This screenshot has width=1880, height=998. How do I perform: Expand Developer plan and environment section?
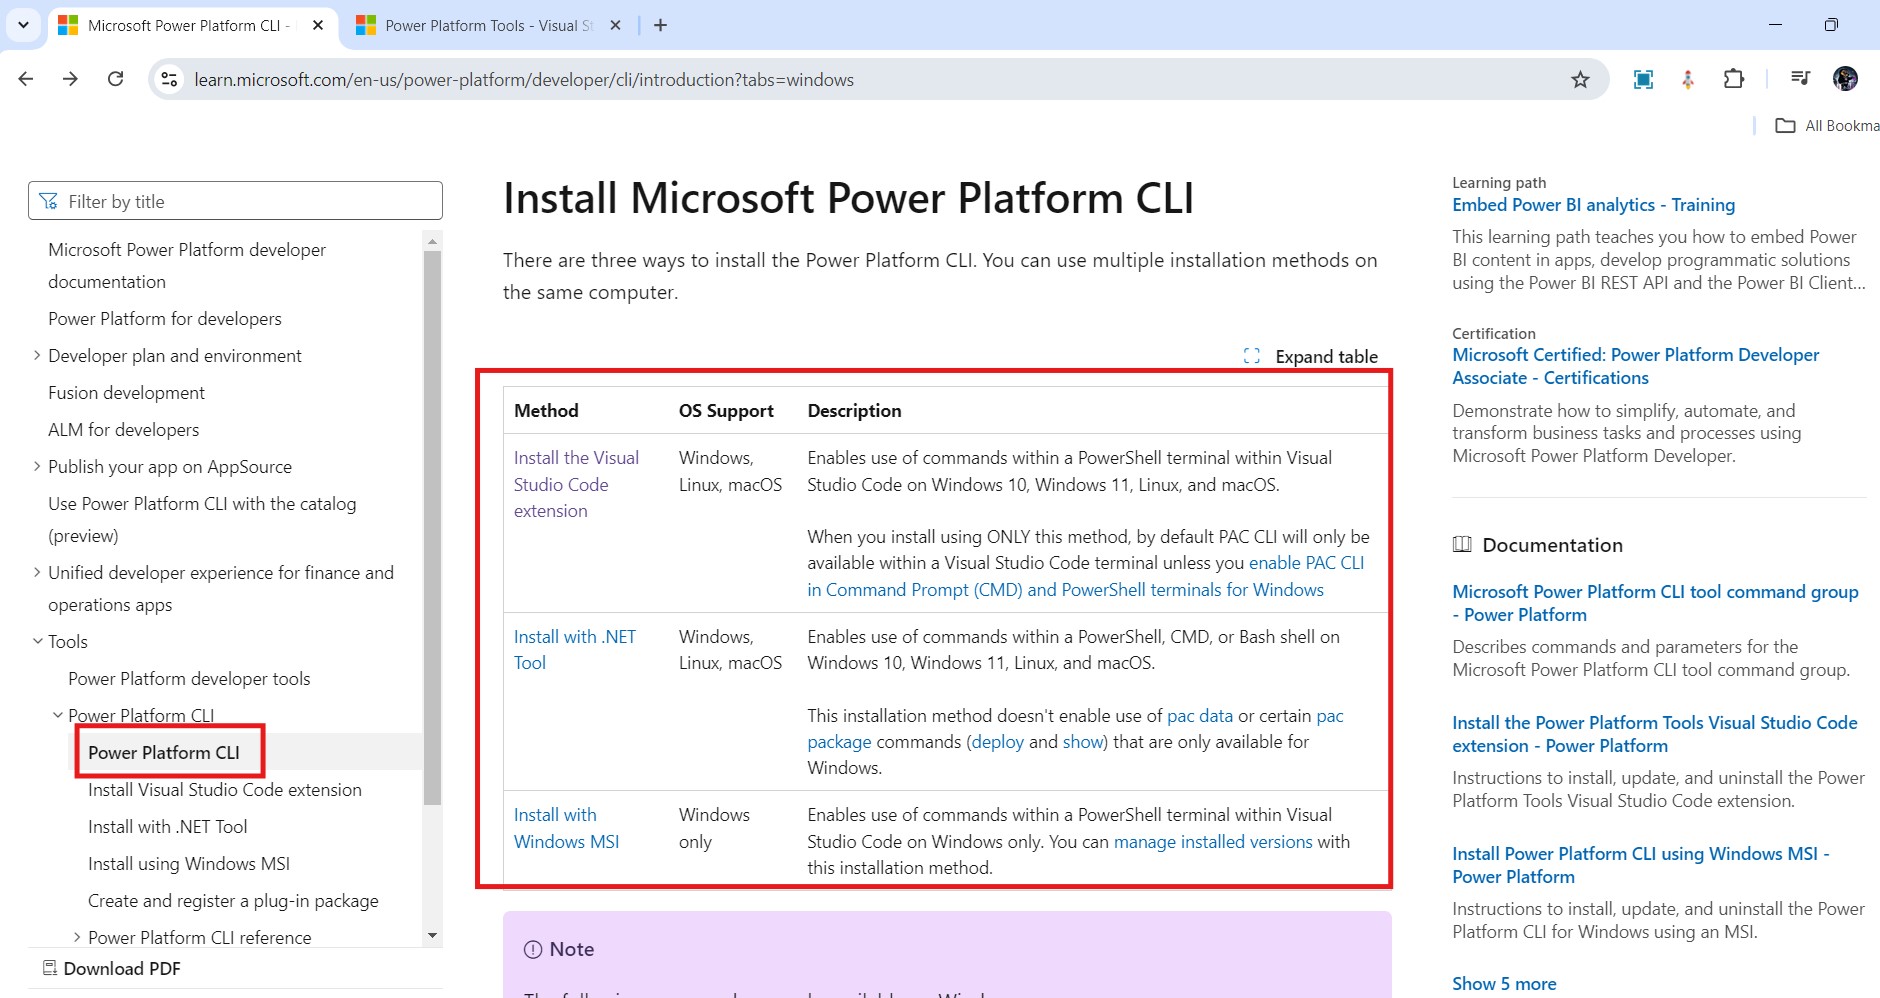point(37,356)
